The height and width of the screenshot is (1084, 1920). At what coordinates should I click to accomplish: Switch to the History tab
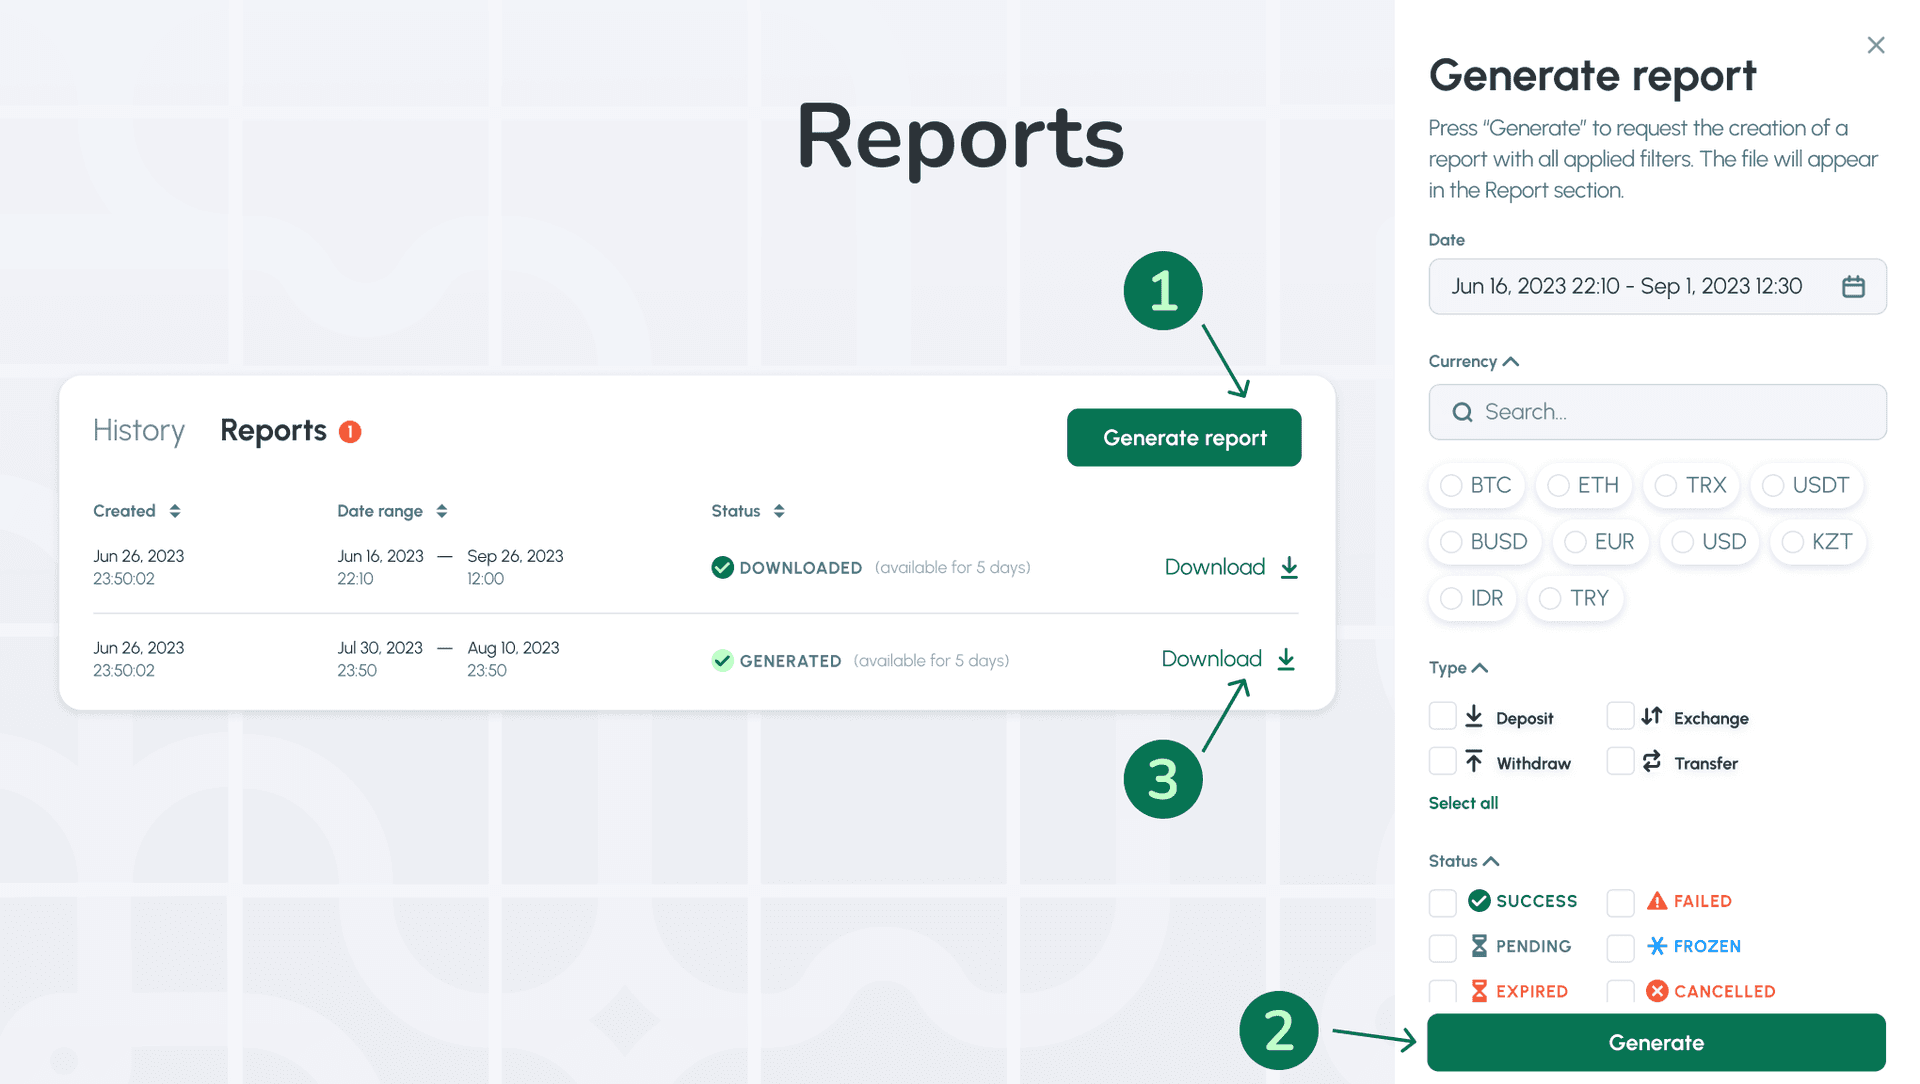[139, 430]
